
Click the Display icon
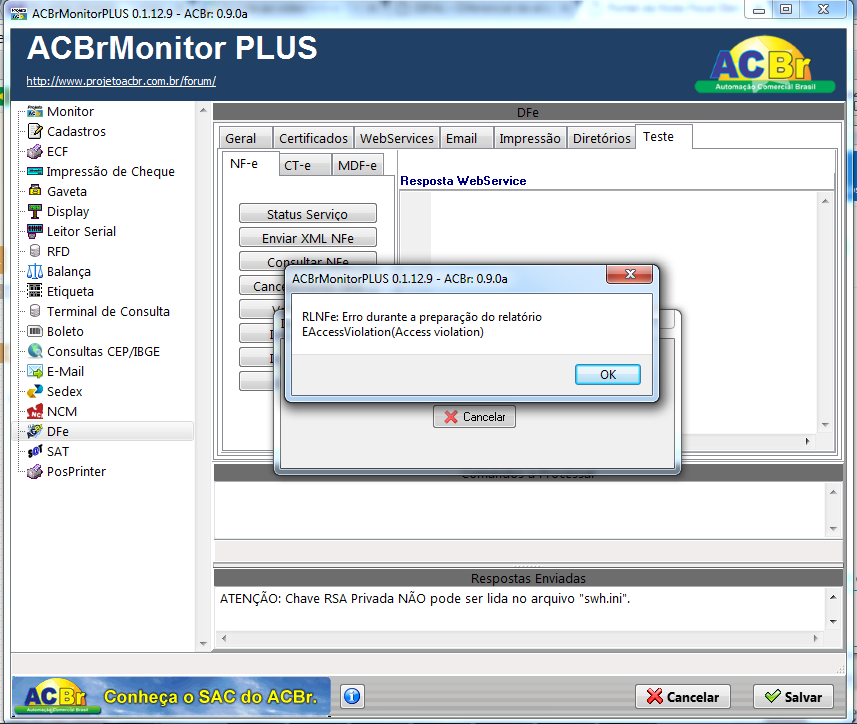pos(35,211)
